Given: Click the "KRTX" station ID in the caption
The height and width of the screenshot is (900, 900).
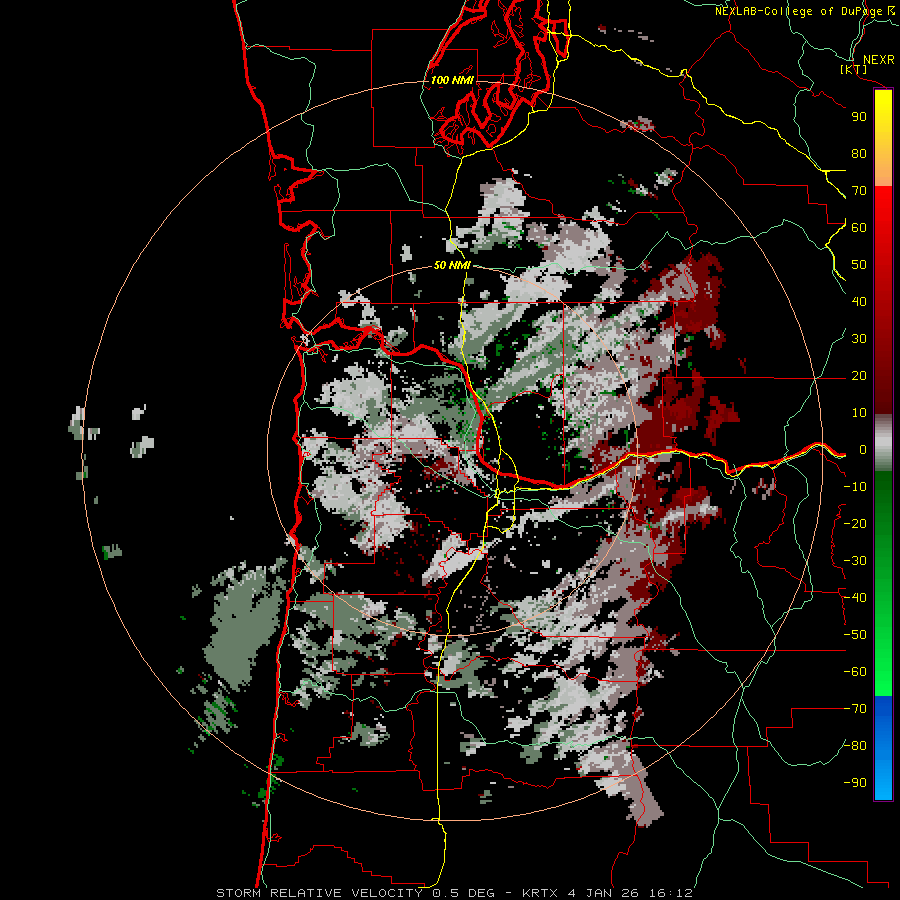Looking at the screenshot, I should 542,893.
